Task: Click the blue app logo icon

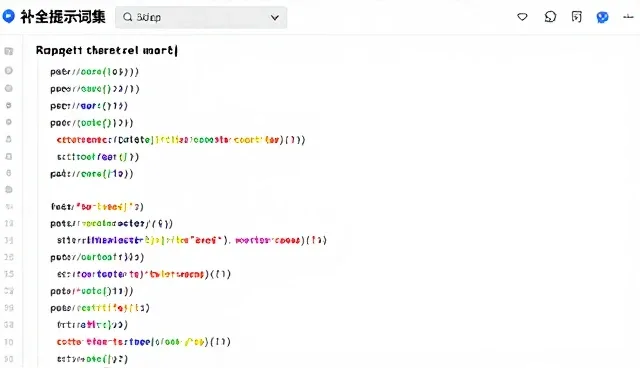Action: [x=9, y=16]
